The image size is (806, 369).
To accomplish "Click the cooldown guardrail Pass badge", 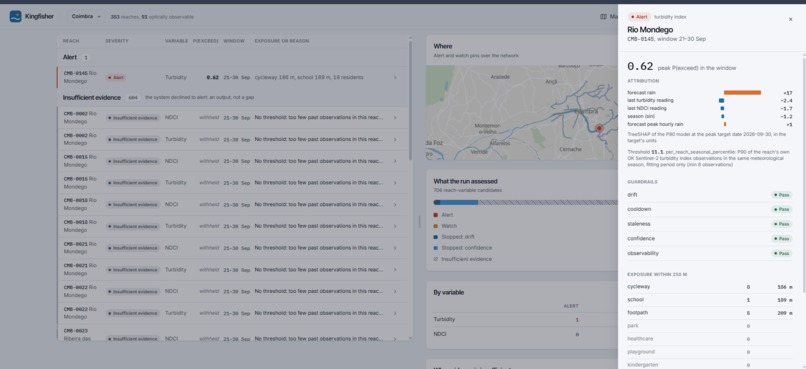I will (x=781, y=210).
